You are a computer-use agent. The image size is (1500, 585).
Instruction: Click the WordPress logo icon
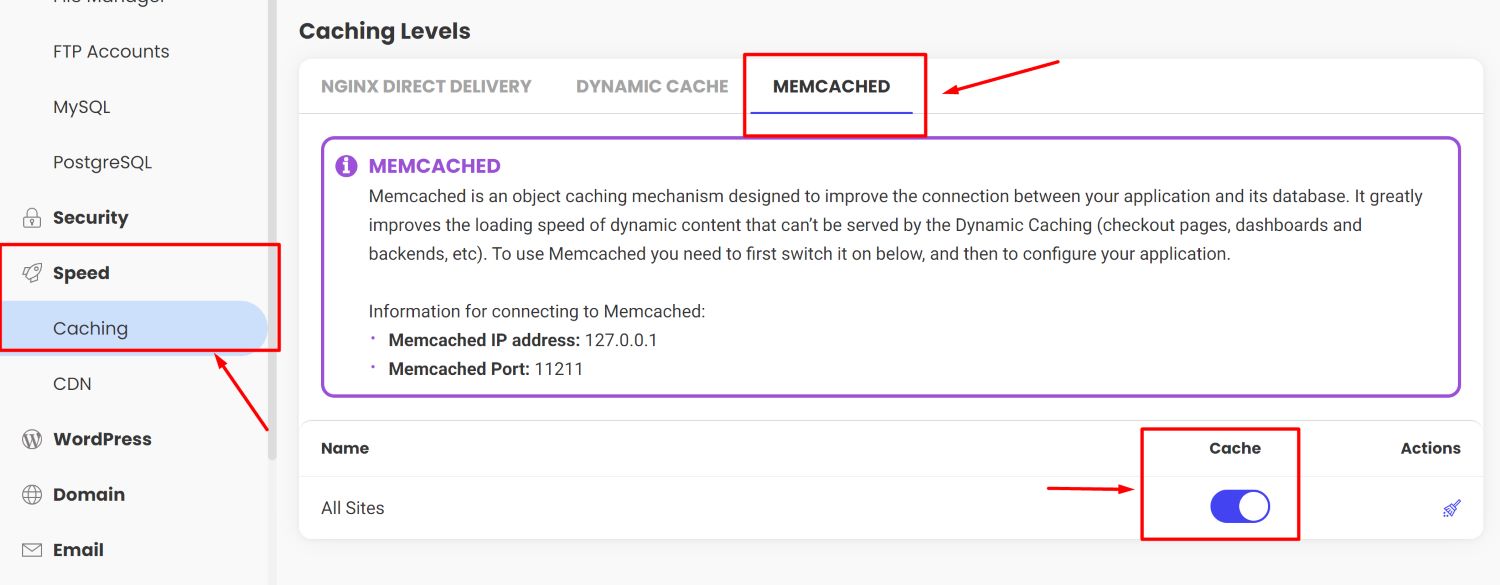32,439
